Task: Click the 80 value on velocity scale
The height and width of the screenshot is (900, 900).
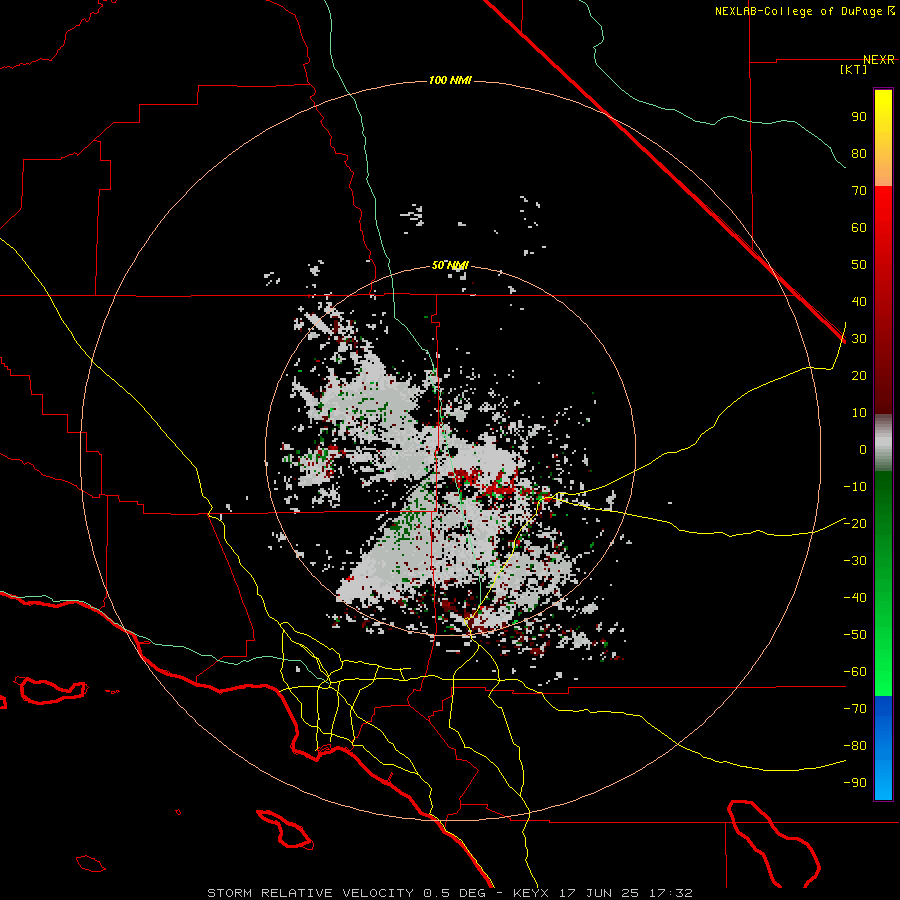Action: [859, 154]
